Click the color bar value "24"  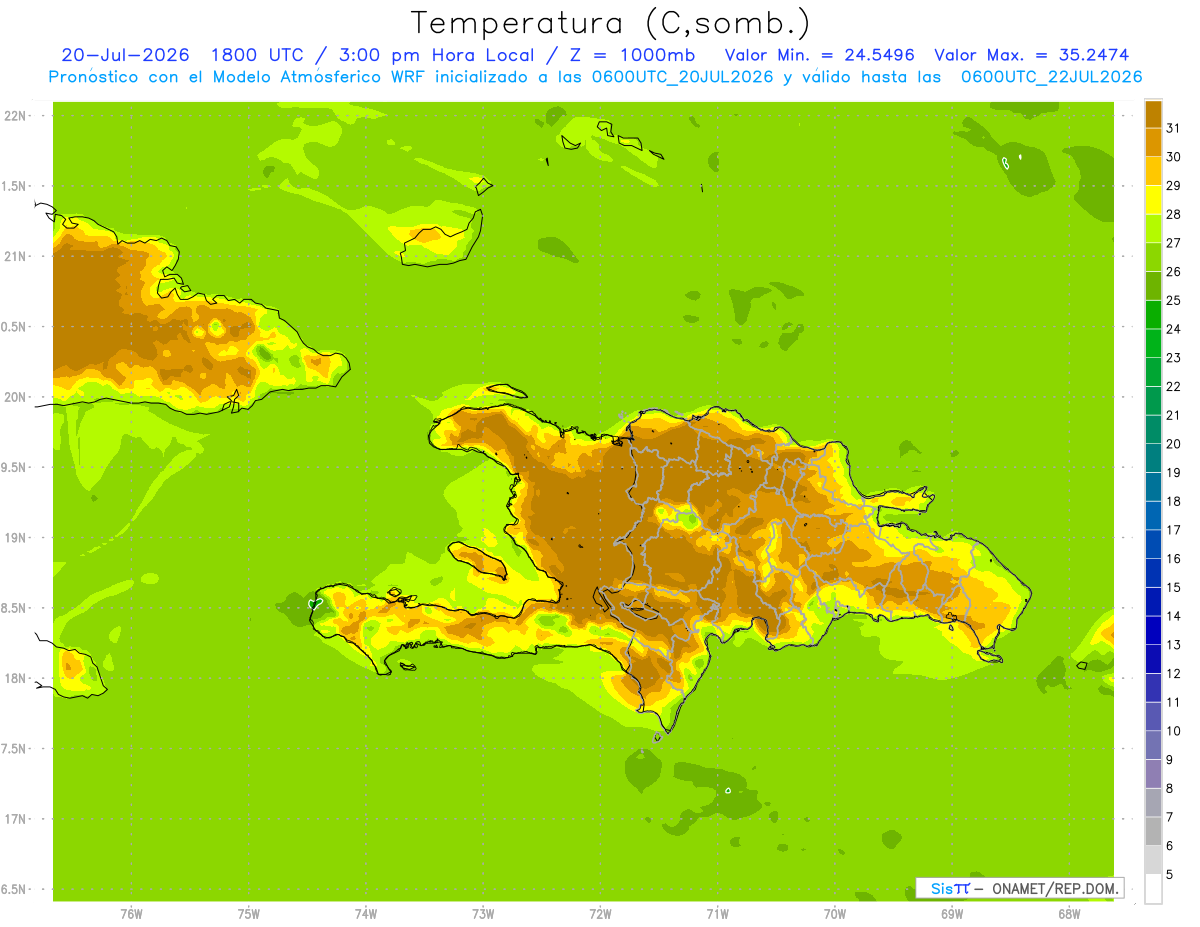point(1173,329)
